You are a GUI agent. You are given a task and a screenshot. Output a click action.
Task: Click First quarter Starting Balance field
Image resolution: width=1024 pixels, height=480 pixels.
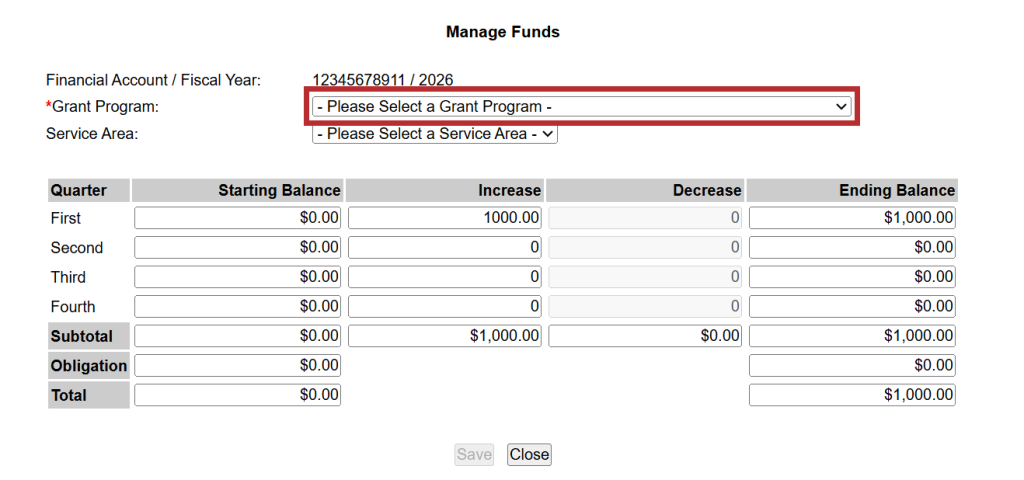click(237, 218)
